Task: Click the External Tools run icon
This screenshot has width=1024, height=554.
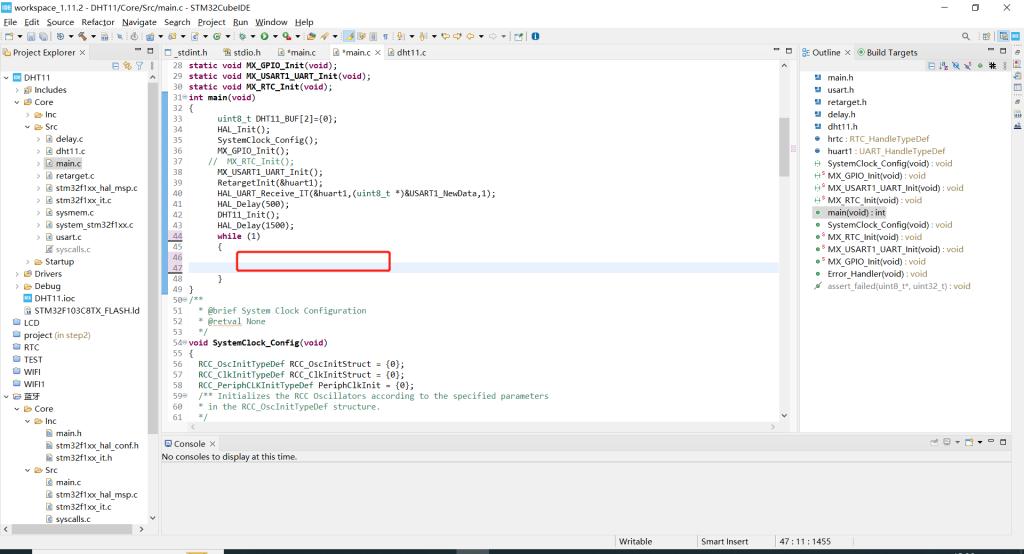Action: [x=286, y=37]
